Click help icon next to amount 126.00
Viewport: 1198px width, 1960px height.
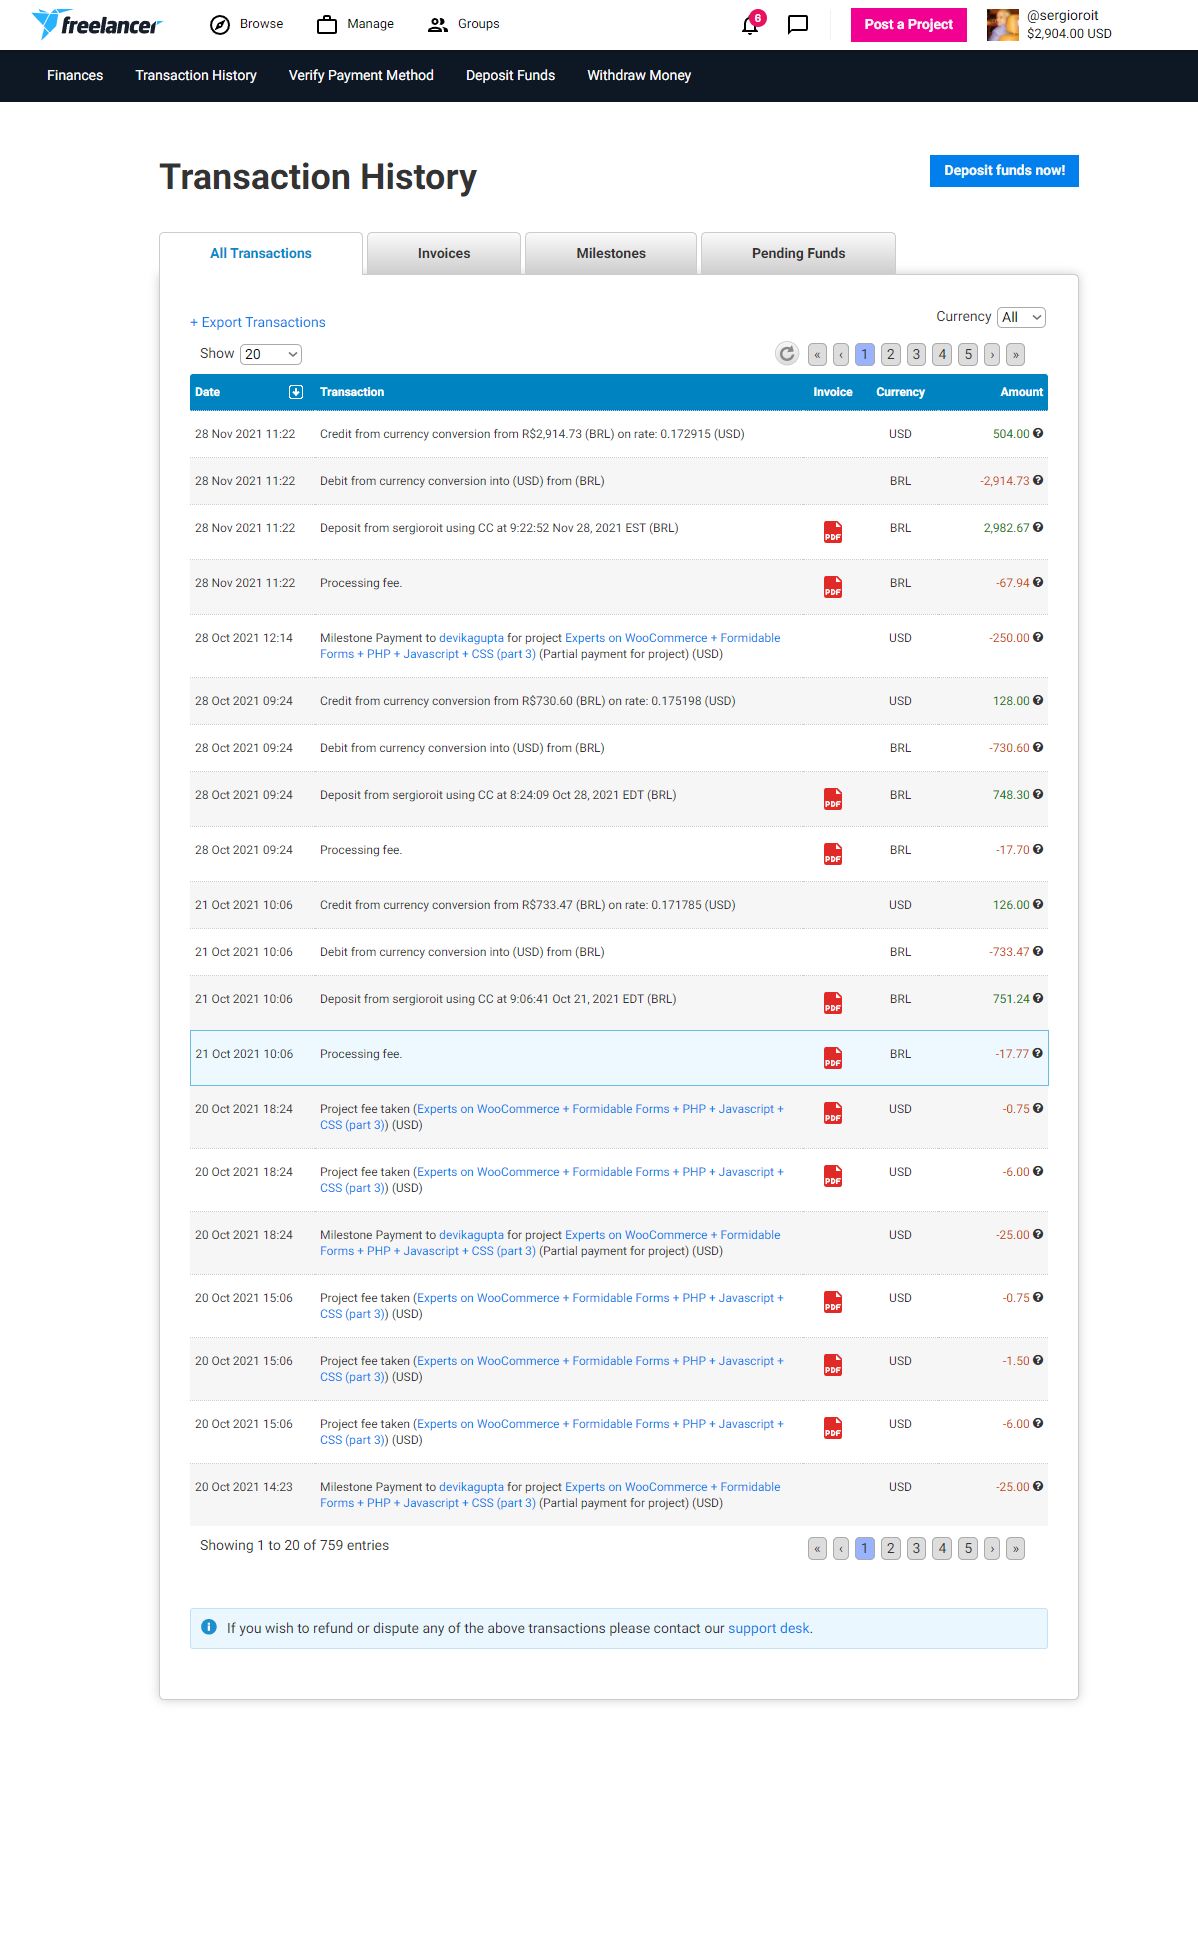[x=1038, y=905]
